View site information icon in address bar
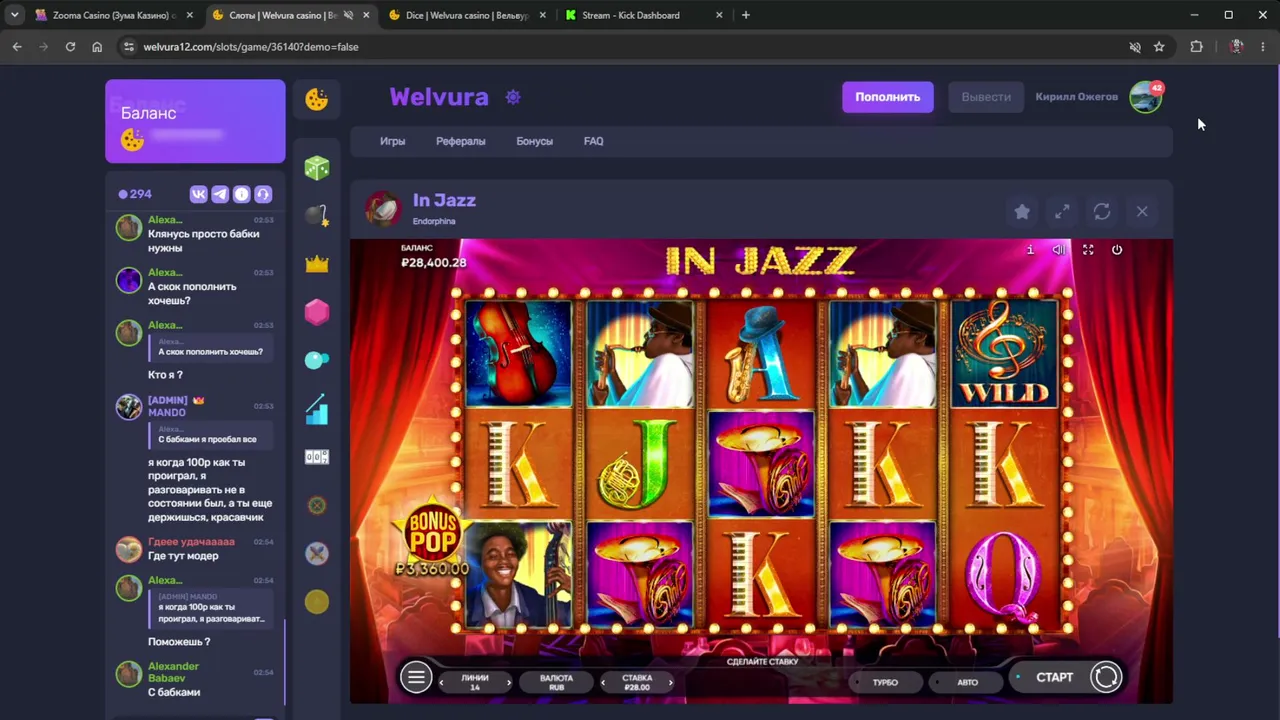Image resolution: width=1280 pixels, height=720 pixels. click(127, 47)
